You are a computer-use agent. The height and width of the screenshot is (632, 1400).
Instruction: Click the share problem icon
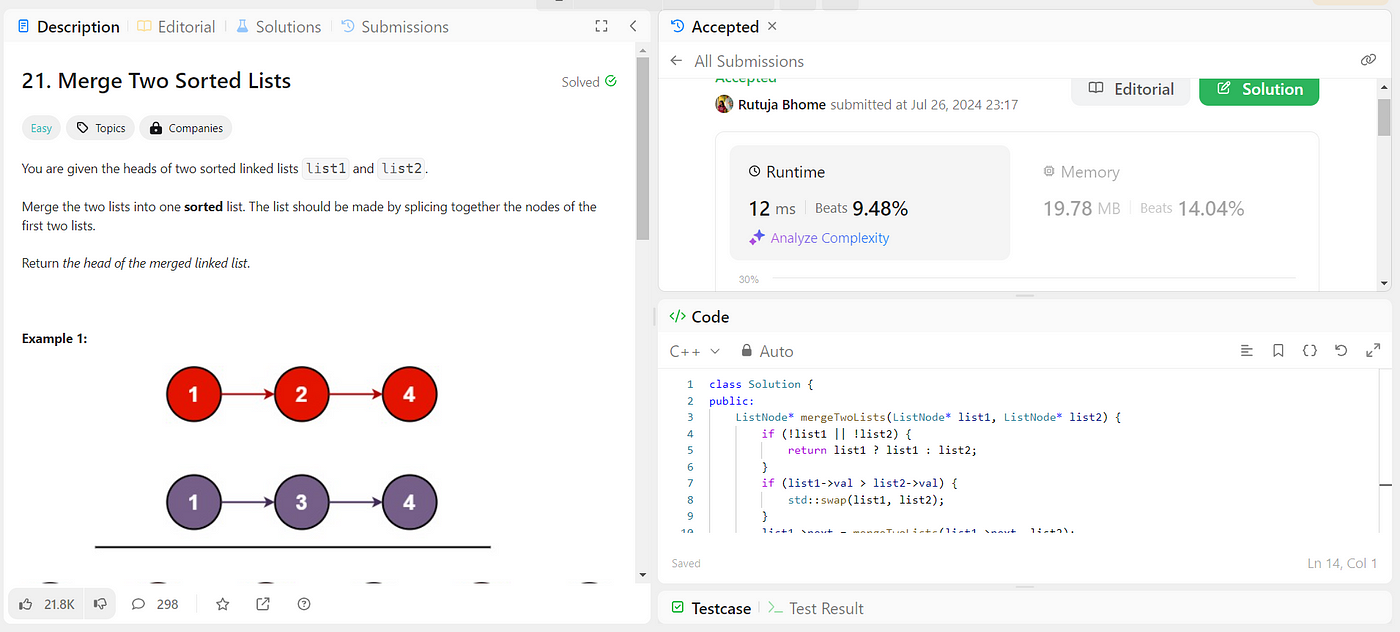point(263,604)
